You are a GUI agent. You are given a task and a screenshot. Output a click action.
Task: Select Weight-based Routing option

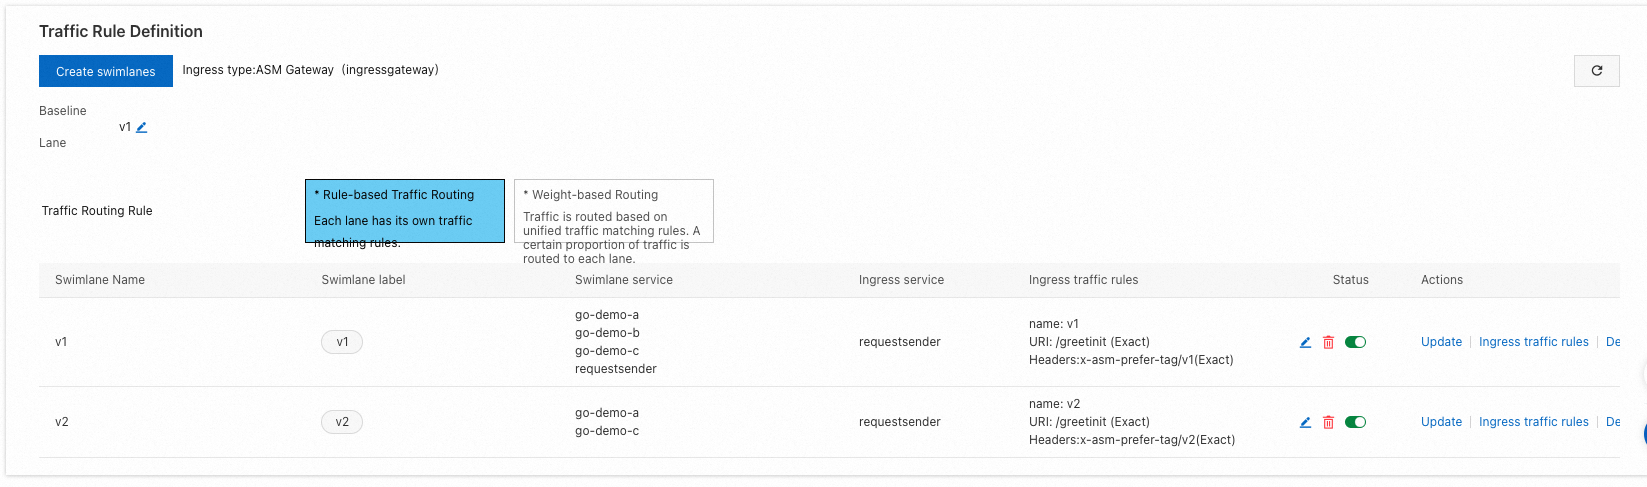point(613,210)
